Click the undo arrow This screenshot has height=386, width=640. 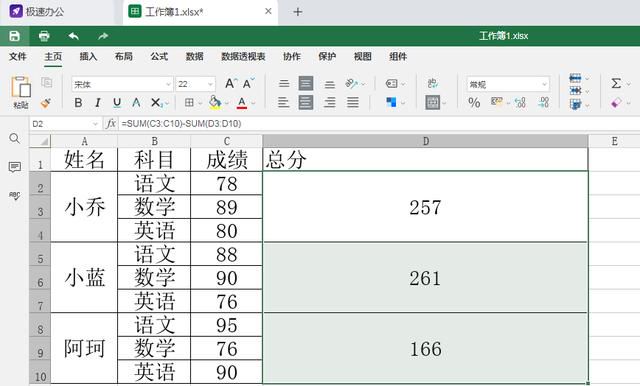click(73, 36)
